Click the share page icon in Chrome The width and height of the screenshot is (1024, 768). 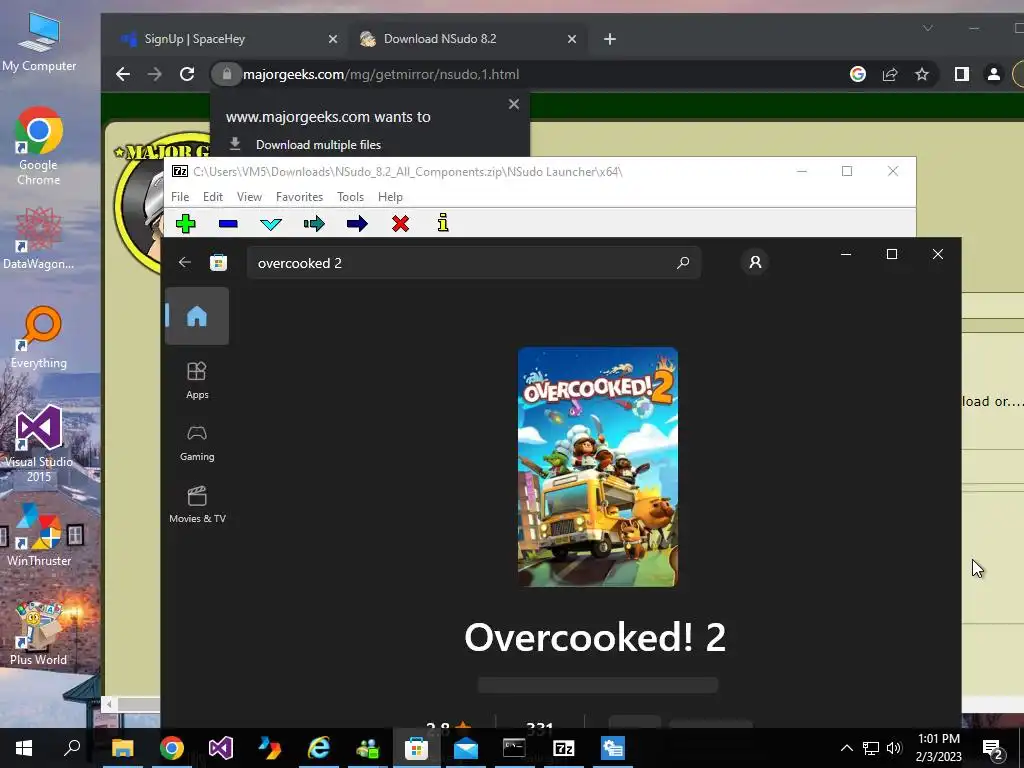[889, 74]
